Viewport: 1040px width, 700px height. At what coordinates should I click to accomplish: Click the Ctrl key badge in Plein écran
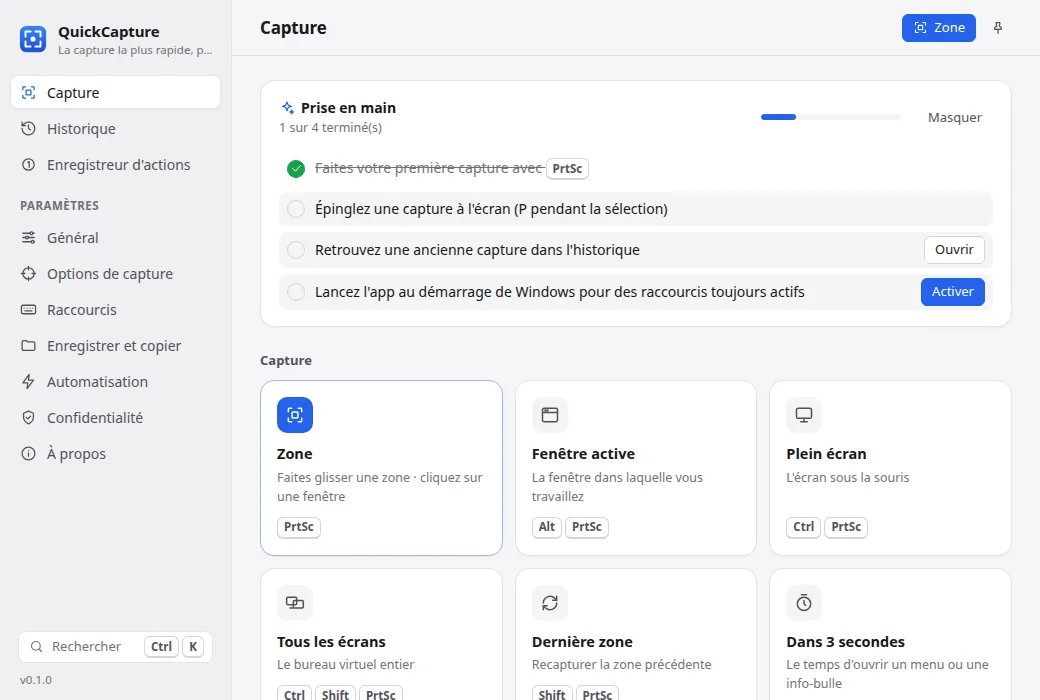point(803,527)
